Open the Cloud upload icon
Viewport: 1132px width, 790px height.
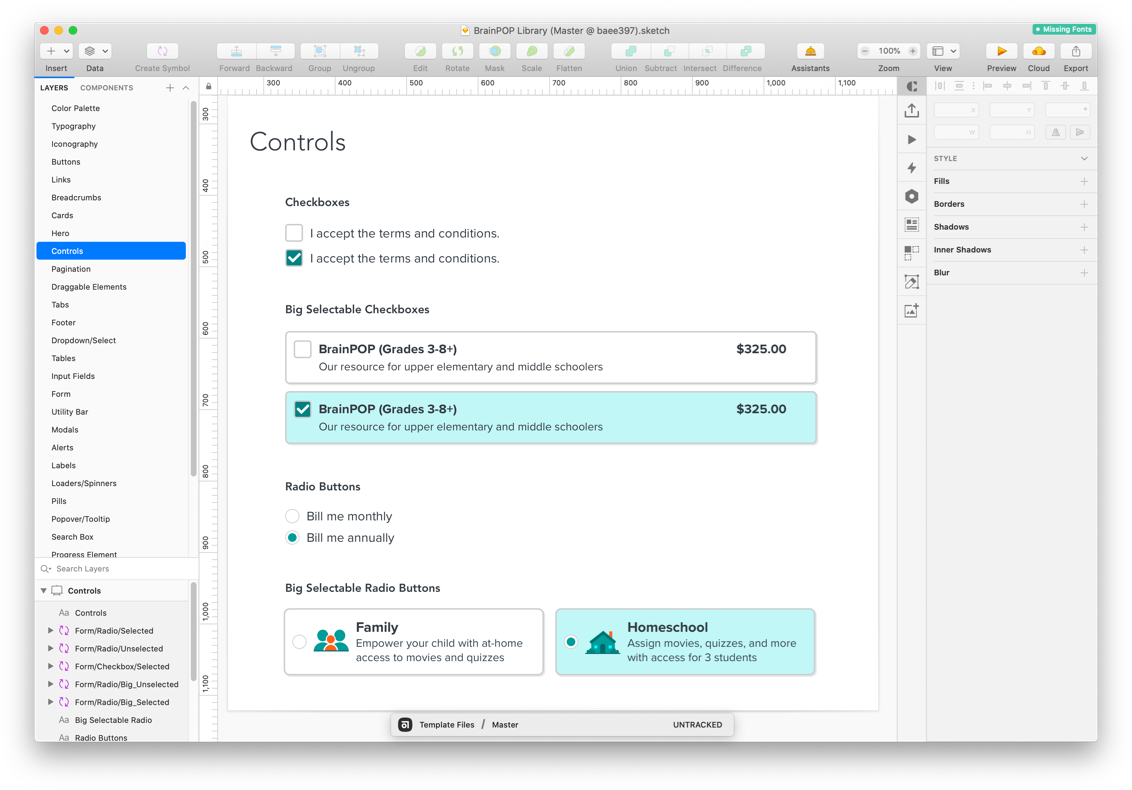pos(1039,51)
